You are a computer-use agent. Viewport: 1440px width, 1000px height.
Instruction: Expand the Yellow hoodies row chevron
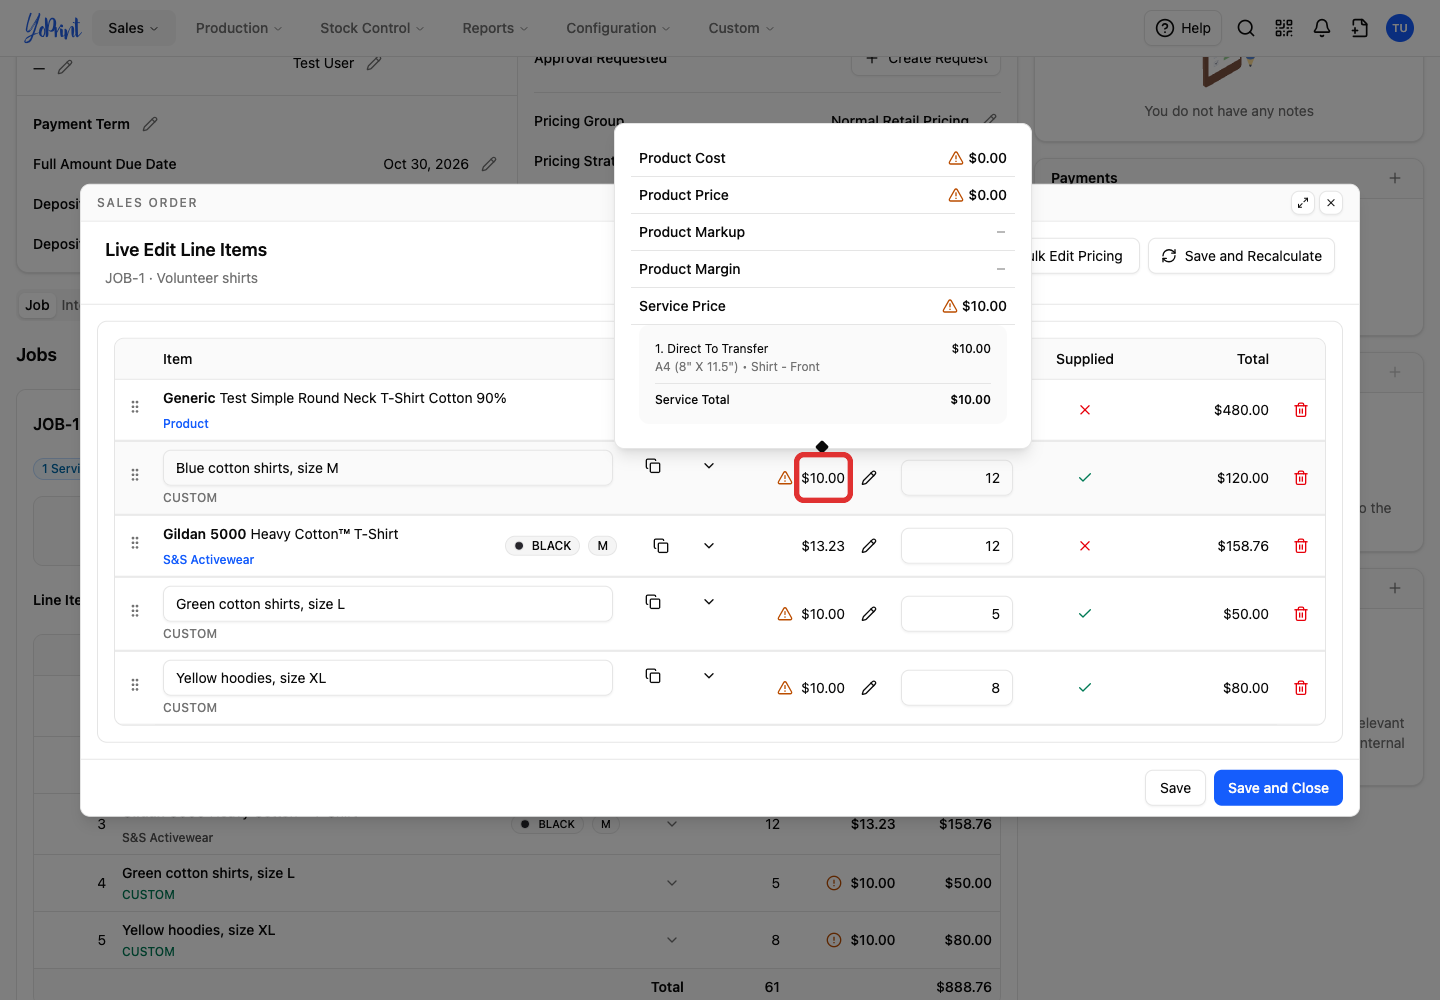(709, 676)
